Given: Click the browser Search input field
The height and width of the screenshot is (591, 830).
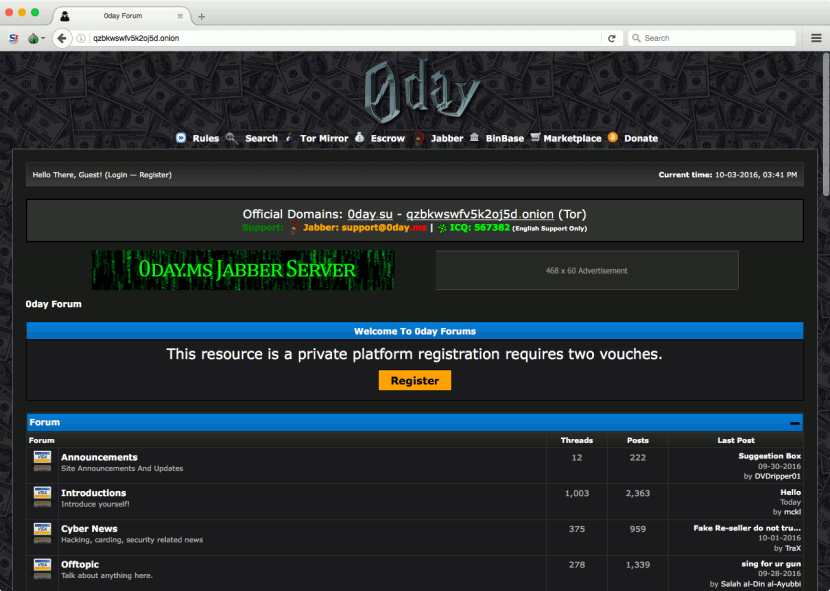Looking at the screenshot, I should click(x=715, y=38).
